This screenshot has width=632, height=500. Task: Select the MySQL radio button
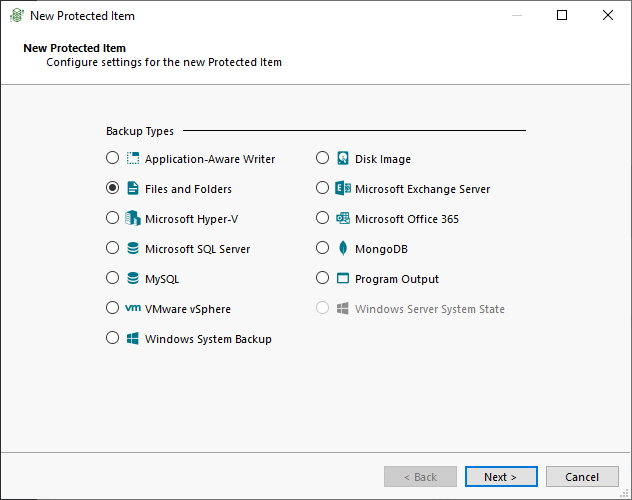coord(112,278)
